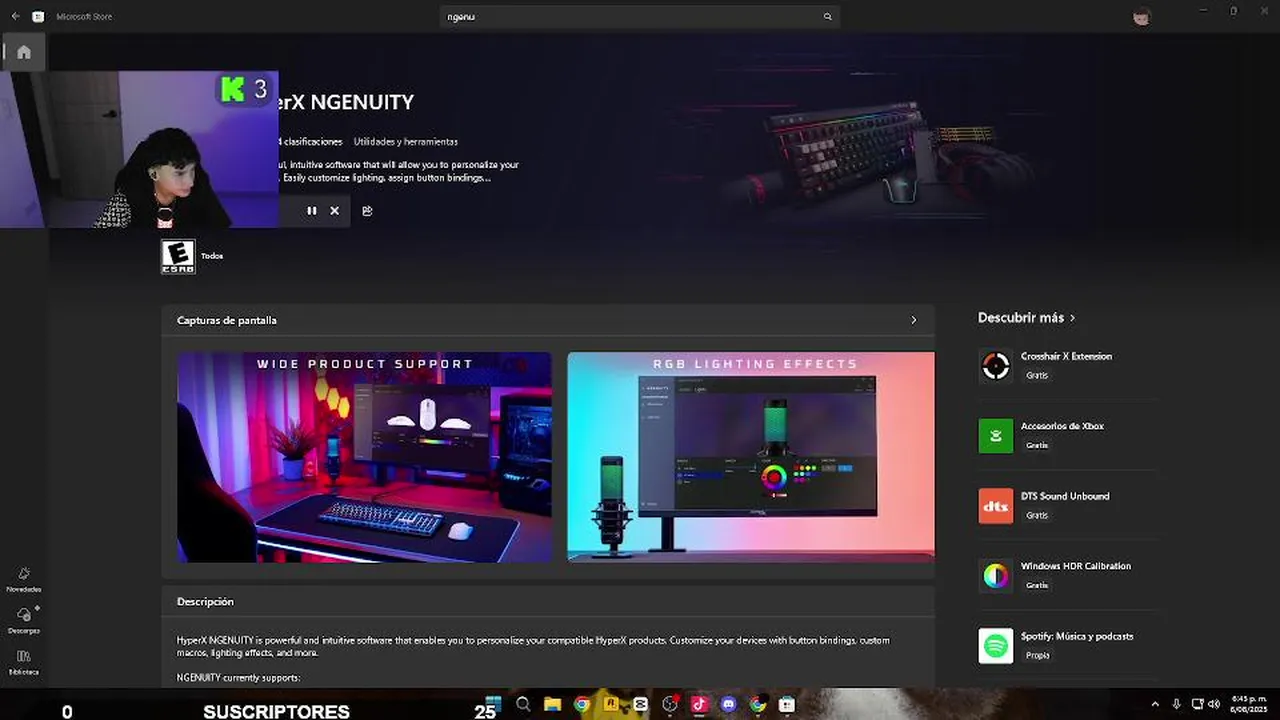Open the Spotify: Música y podcasts title
The width and height of the screenshot is (1280, 720).
pos(1077,636)
